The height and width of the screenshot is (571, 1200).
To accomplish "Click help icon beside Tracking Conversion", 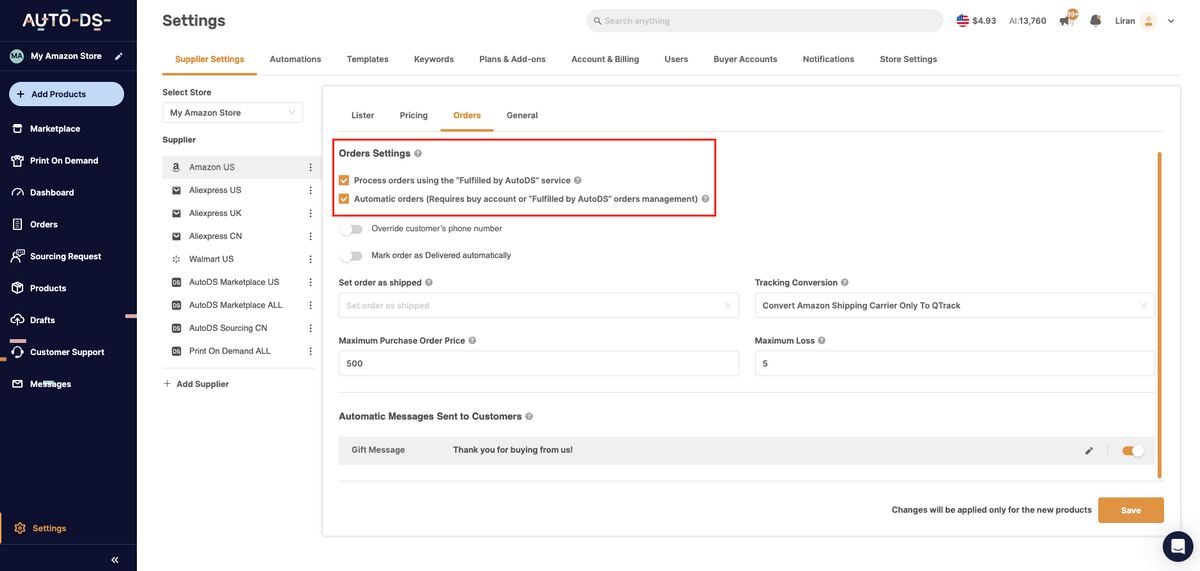I will (845, 283).
